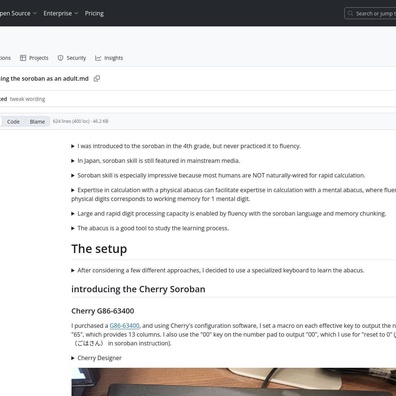Open the Insights tab
The image size is (396, 396).
[109, 58]
